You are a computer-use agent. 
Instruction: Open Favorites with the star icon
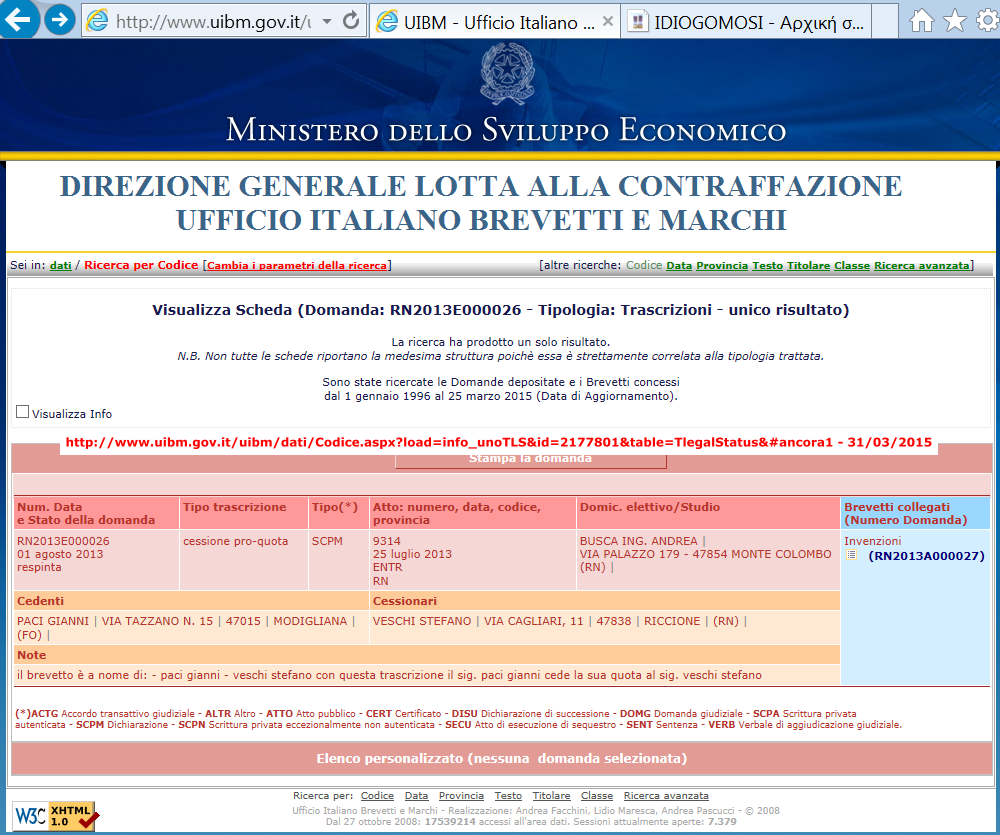click(x=955, y=21)
